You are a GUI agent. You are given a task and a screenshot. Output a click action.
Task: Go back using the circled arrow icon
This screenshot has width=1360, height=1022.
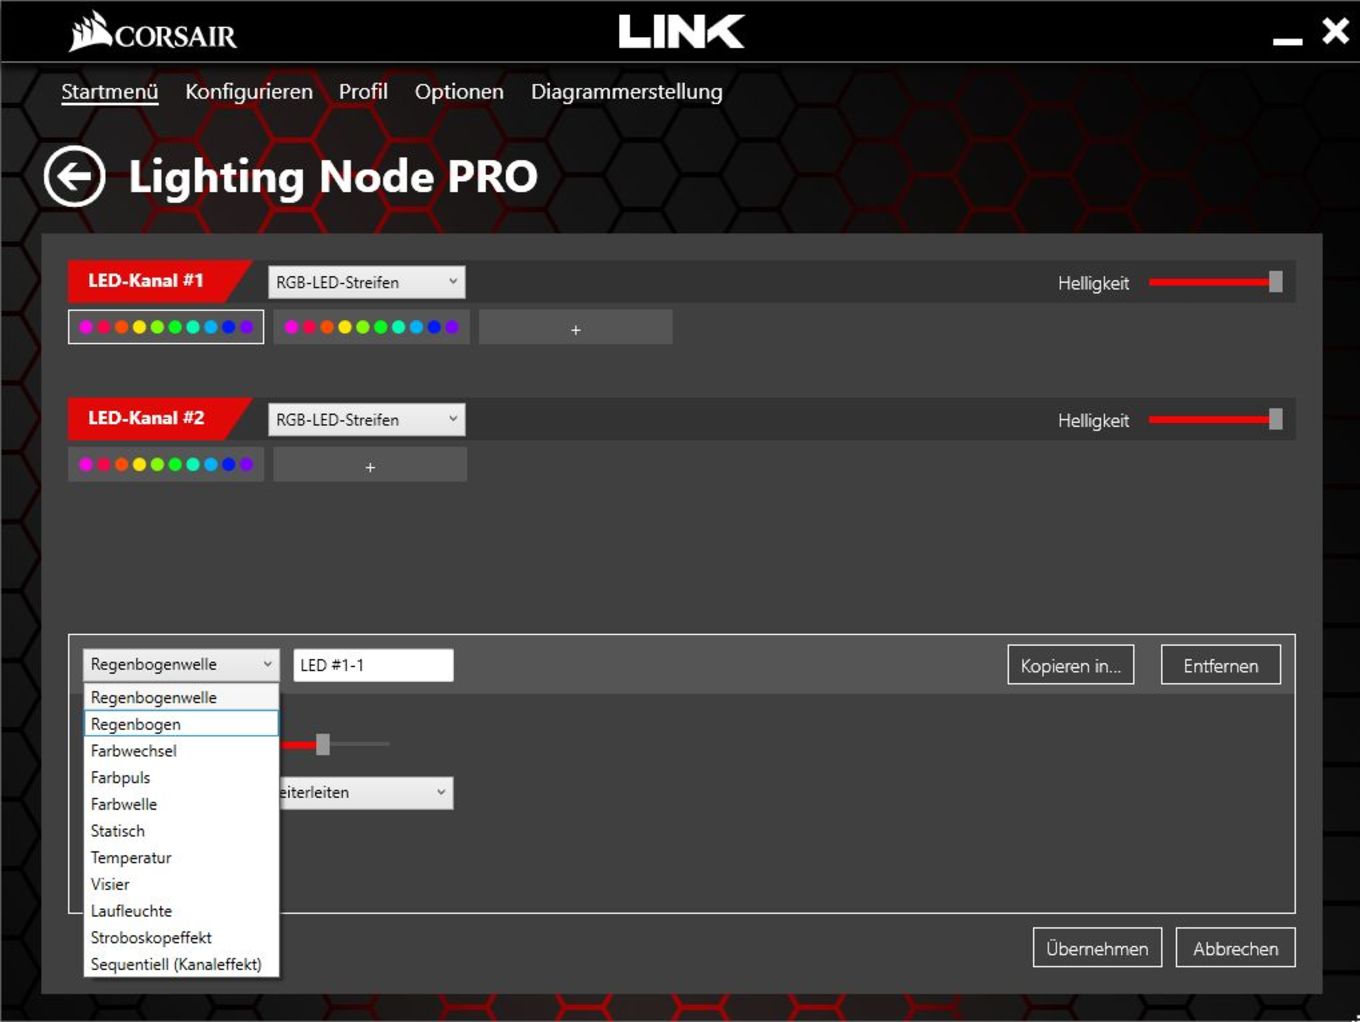coord(74,177)
